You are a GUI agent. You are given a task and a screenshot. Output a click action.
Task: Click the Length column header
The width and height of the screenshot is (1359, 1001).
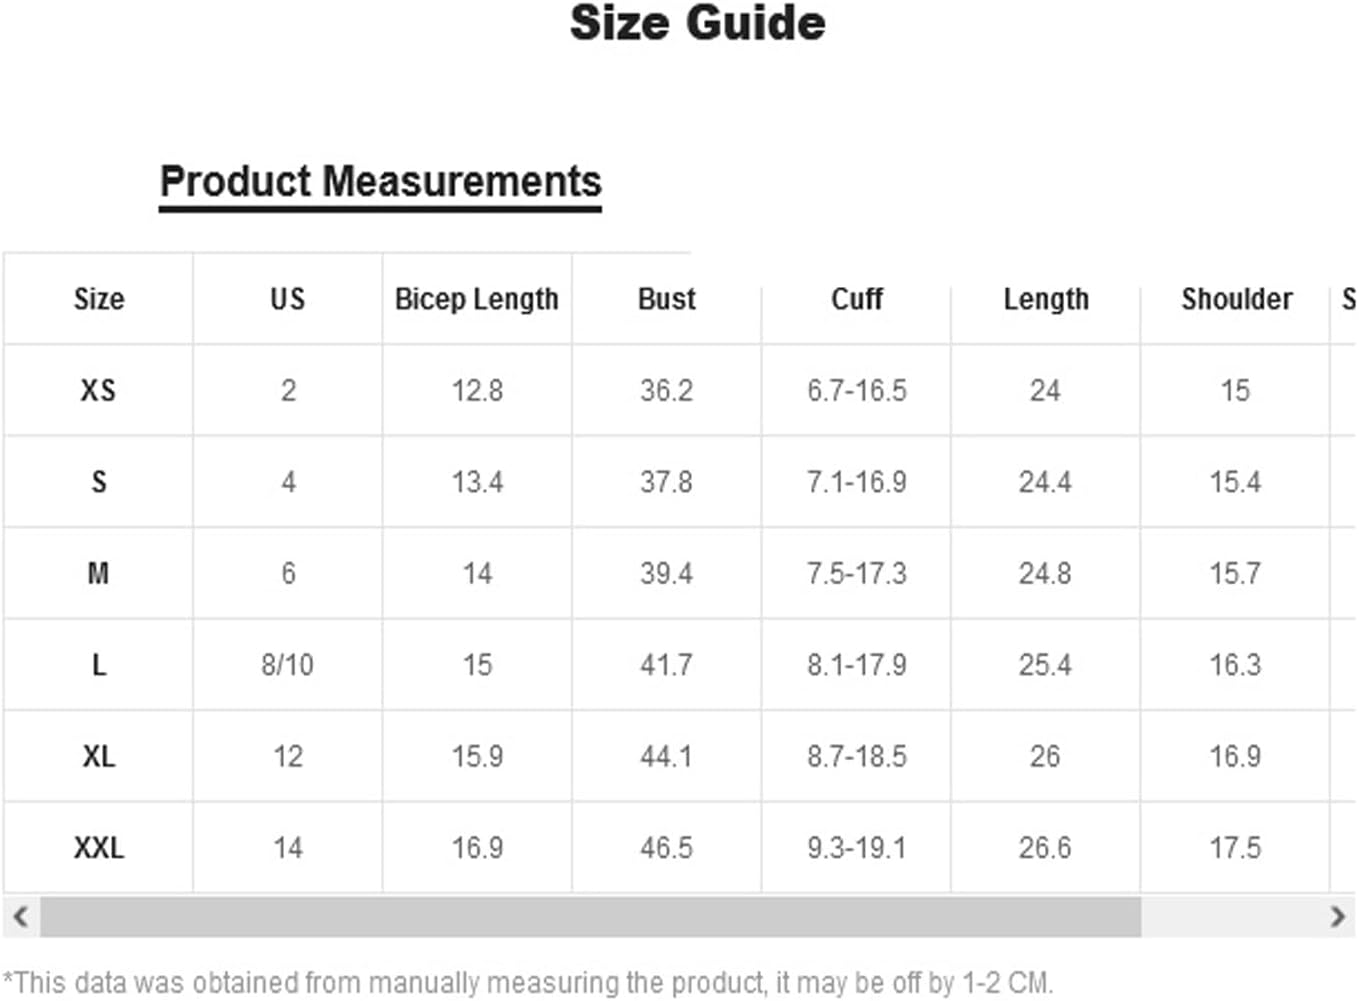[x=1046, y=299]
